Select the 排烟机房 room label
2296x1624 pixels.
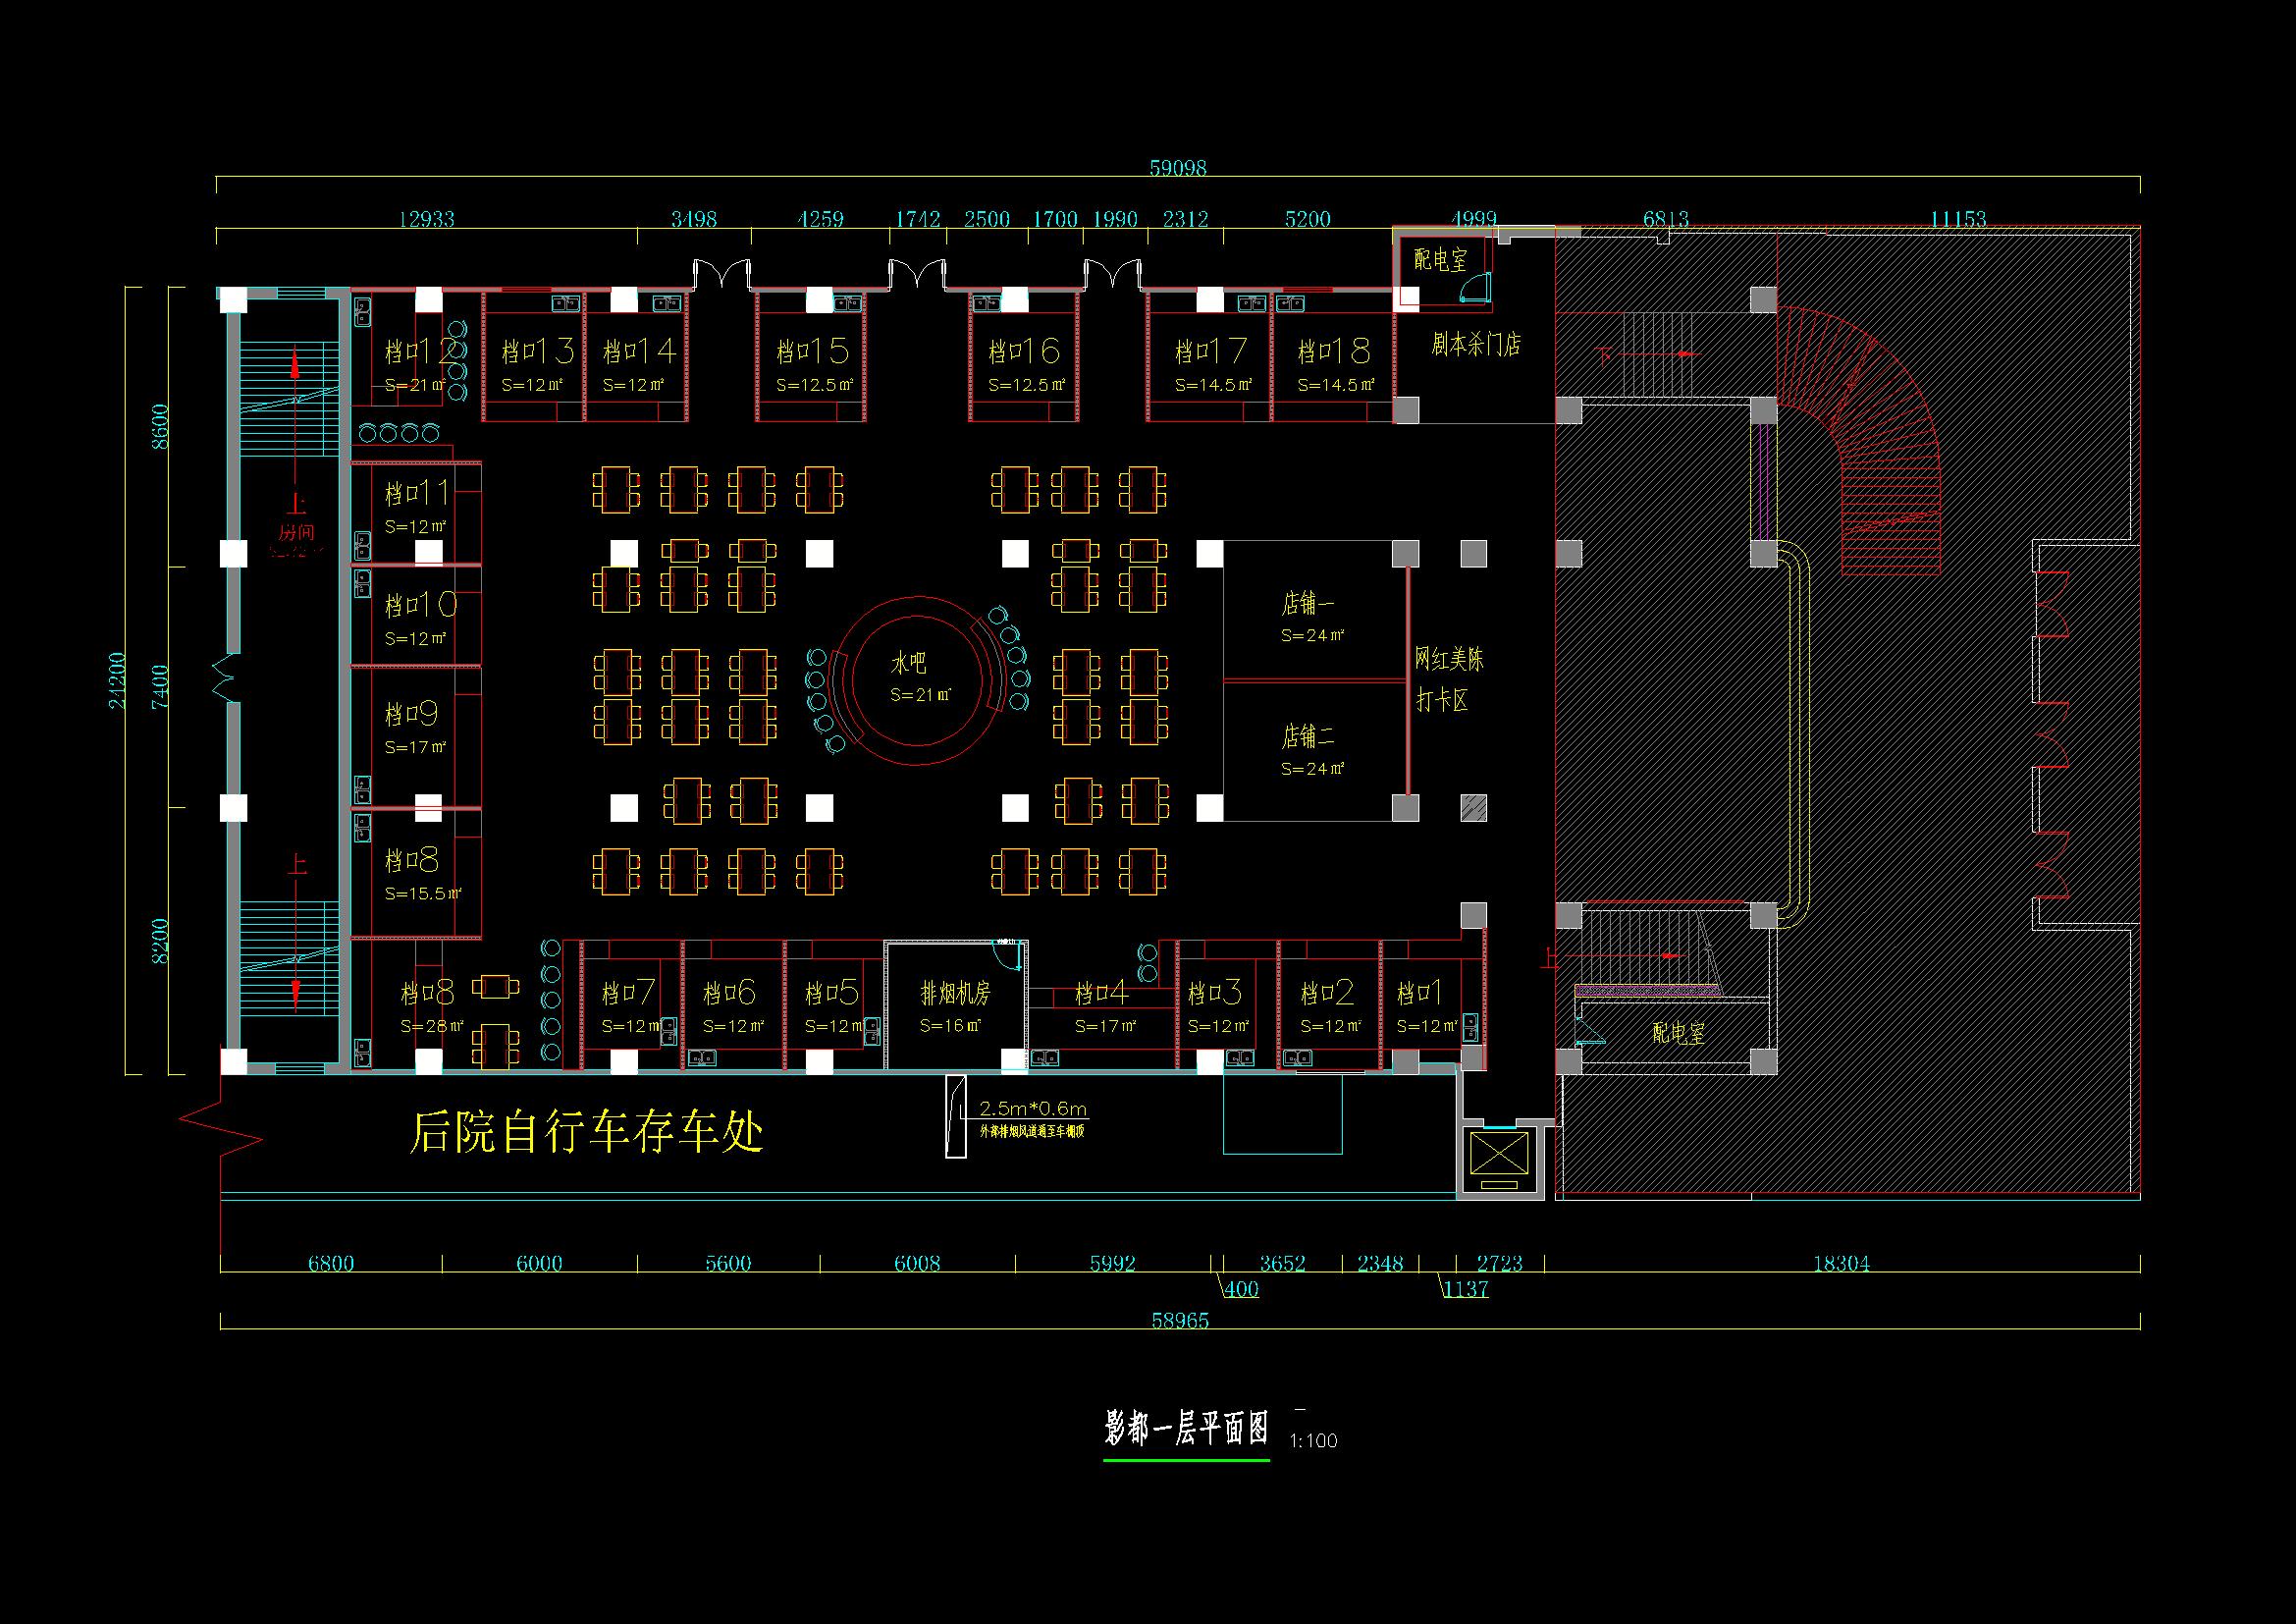click(955, 993)
